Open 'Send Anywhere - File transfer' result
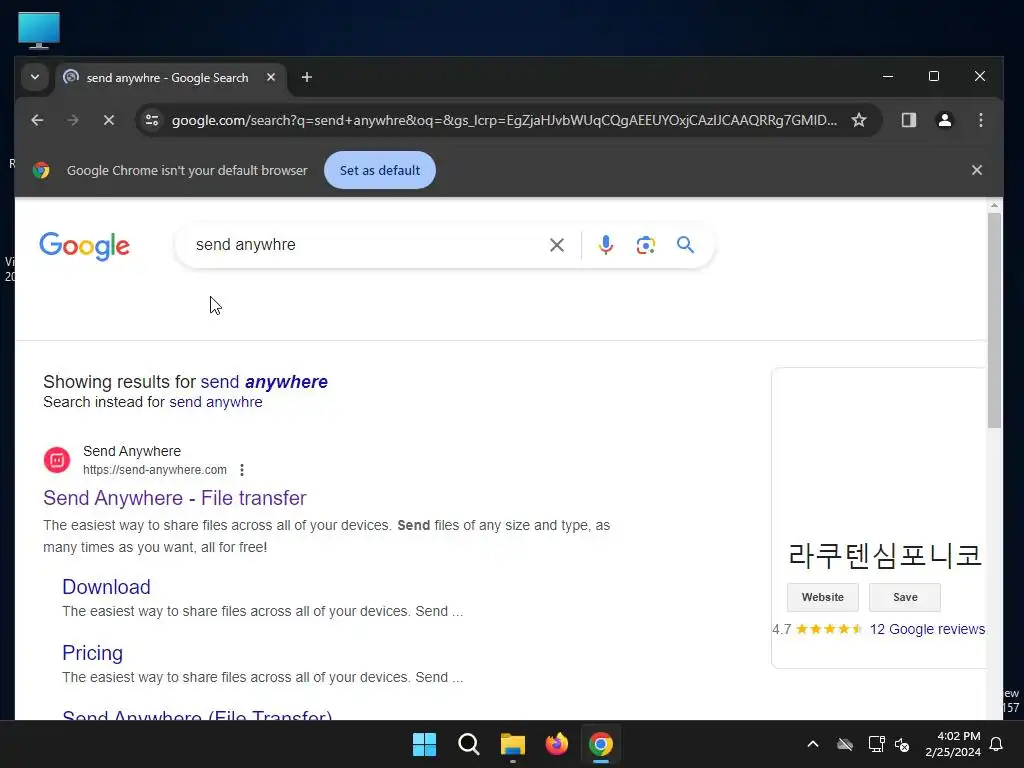The width and height of the screenshot is (1024, 768). click(174, 498)
